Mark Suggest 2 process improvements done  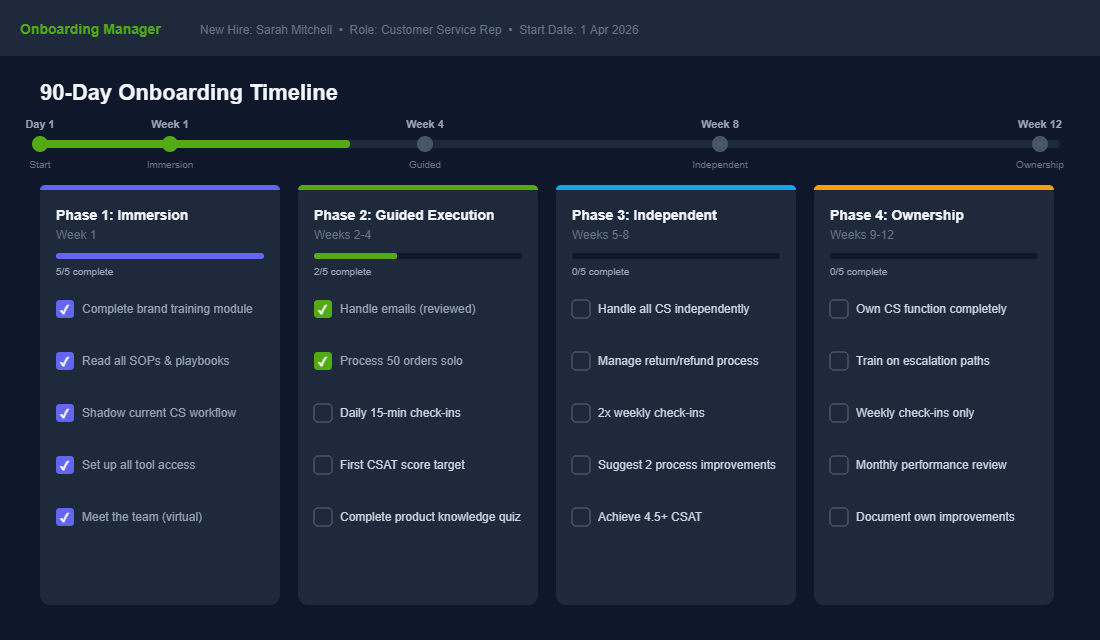[580, 465]
